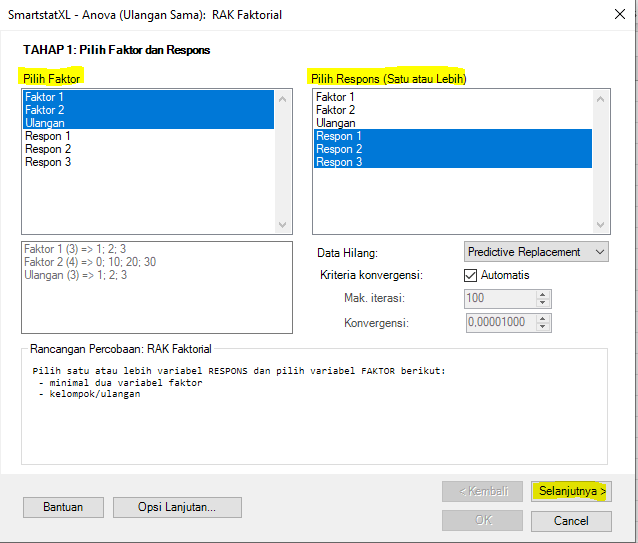Pick Respon 3 in Pilih Respons list
Viewport: 638px width, 543px height.
[339, 162]
